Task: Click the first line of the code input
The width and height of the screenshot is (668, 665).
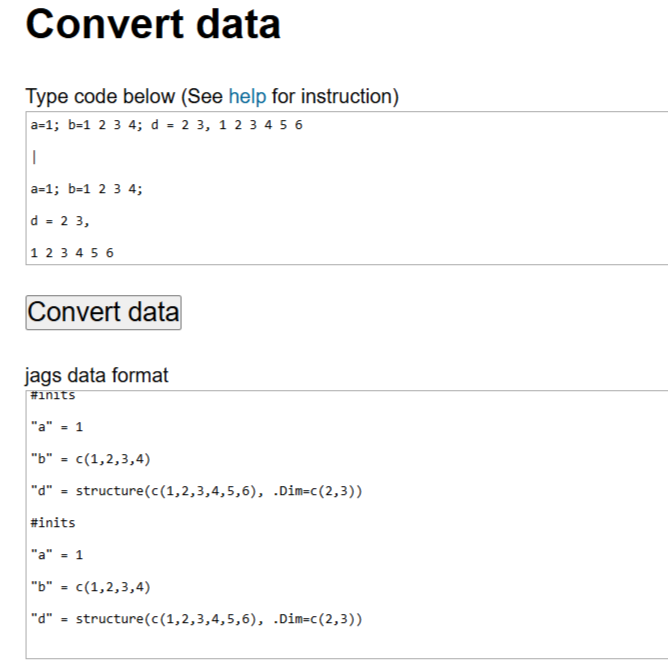Action: click(166, 125)
